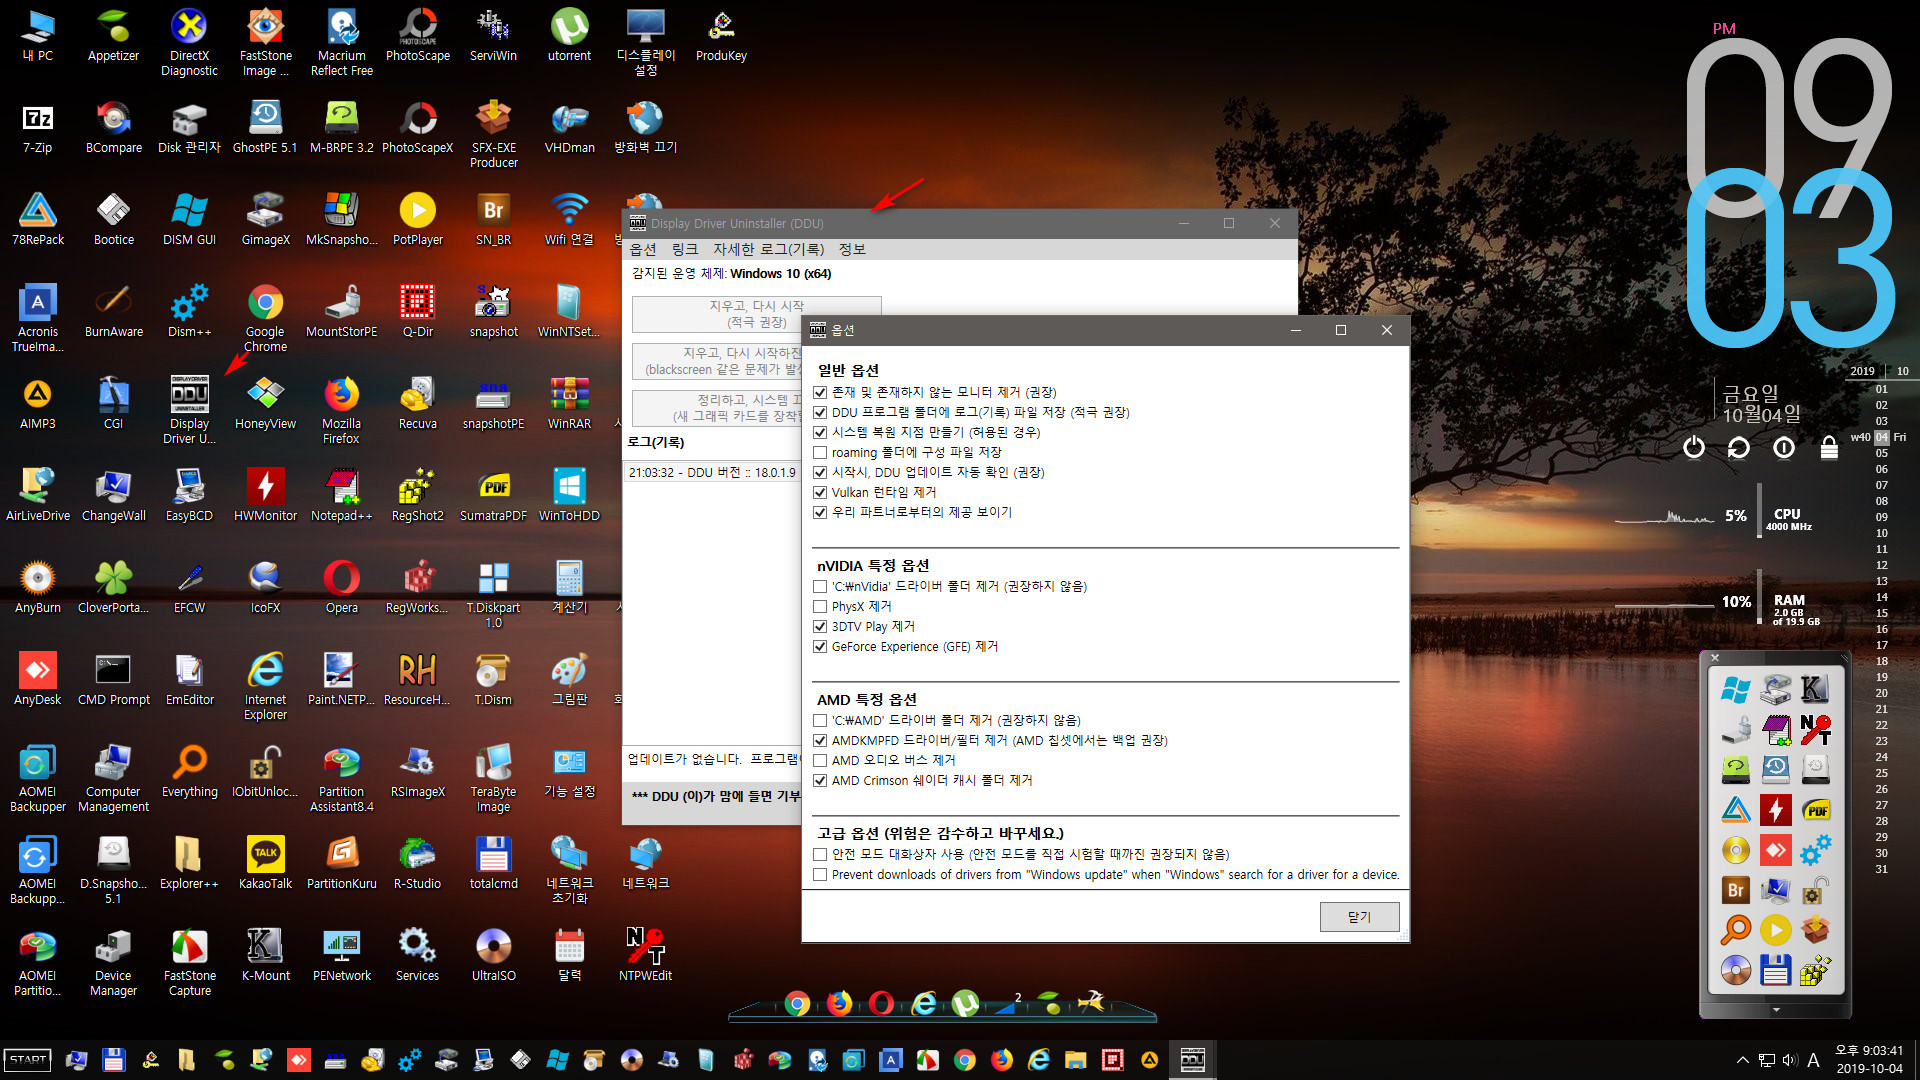
Task: Click the 닫기 button in options dialog
Action: pyautogui.click(x=1359, y=916)
